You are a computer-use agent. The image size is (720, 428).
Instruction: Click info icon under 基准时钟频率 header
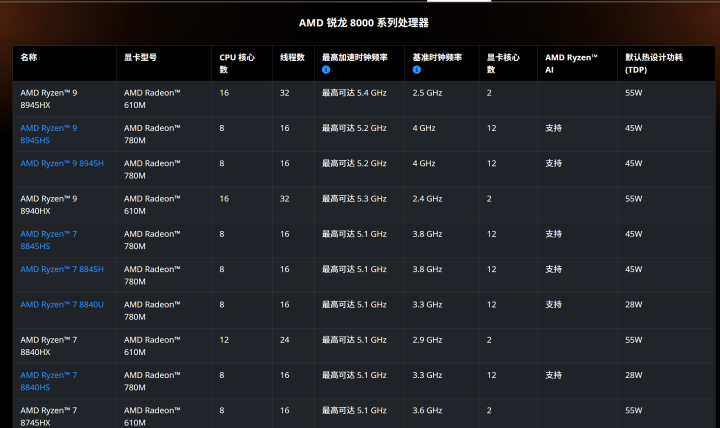[416, 70]
